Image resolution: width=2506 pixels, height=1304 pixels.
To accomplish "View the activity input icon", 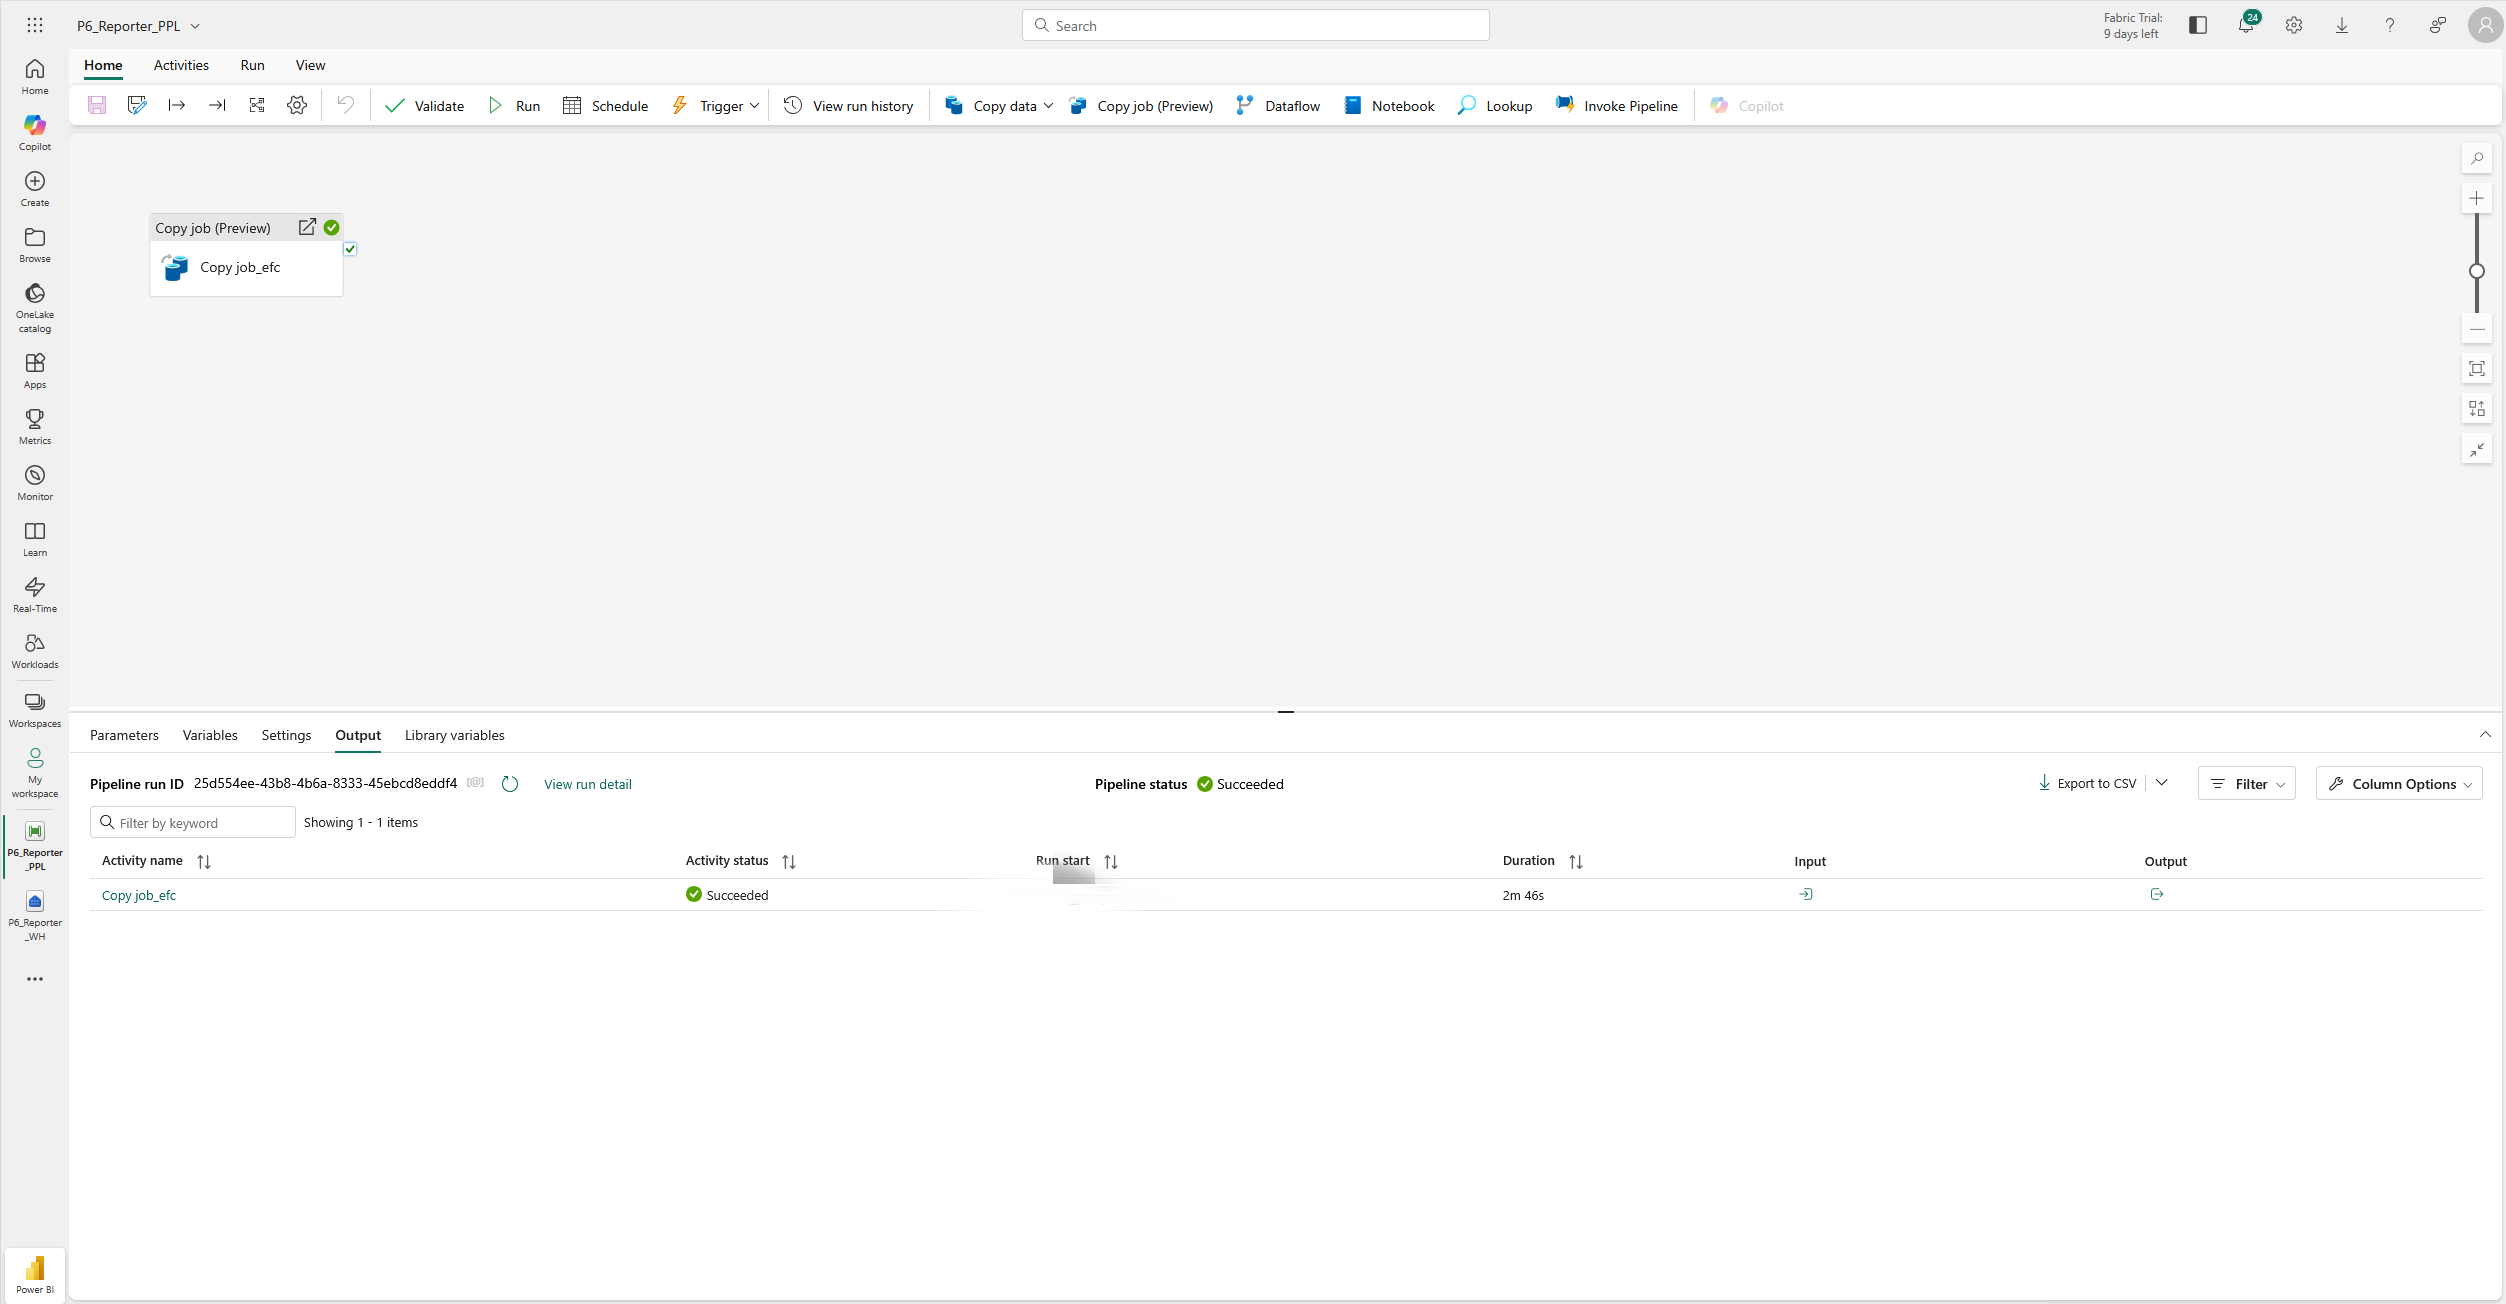I will pos(1805,894).
